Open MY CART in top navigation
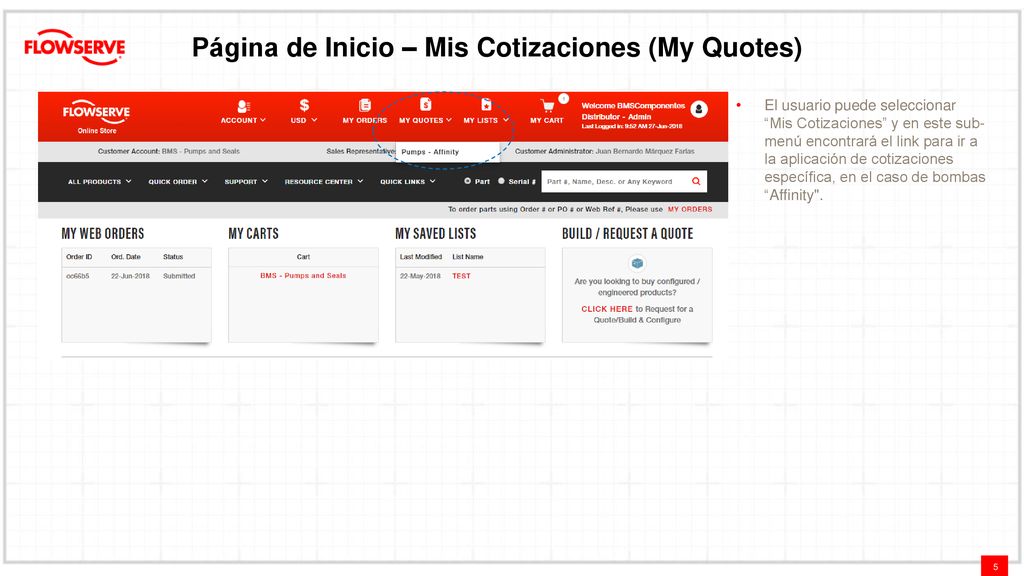The height and width of the screenshot is (576, 1024). point(547,120)
